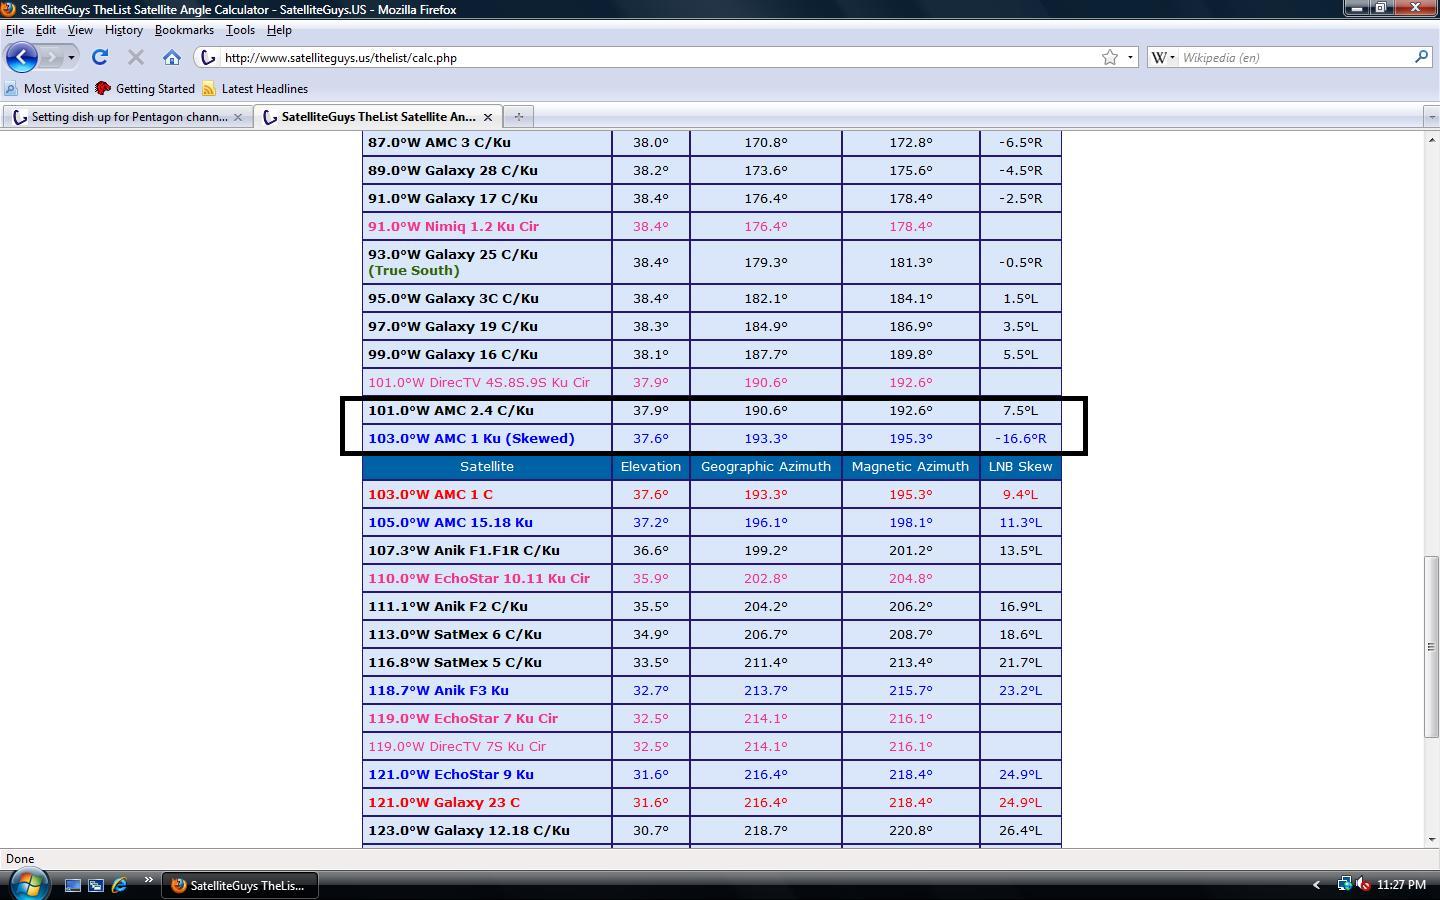
Task: Open the Most Visited bookmarks folder
Action: pos(47,88)
